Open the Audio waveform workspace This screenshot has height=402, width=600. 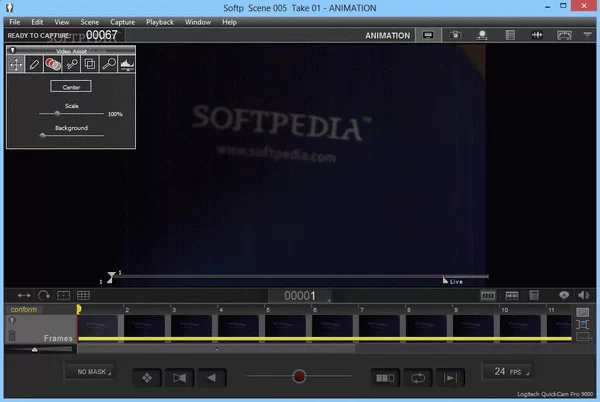[537, 35]
